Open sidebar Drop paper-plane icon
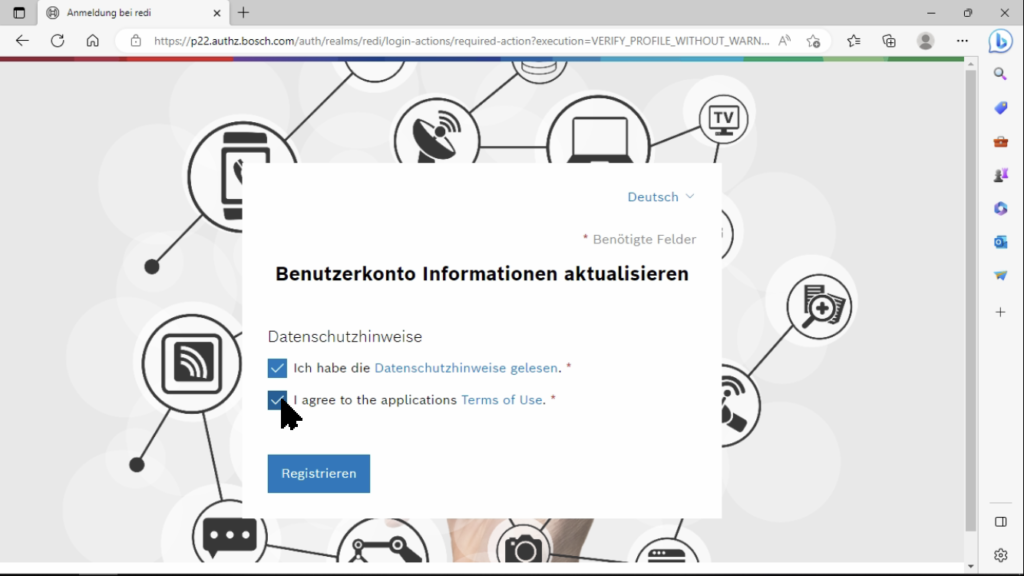Viewport: 1024px width, 576px height. coord(1000,276)
